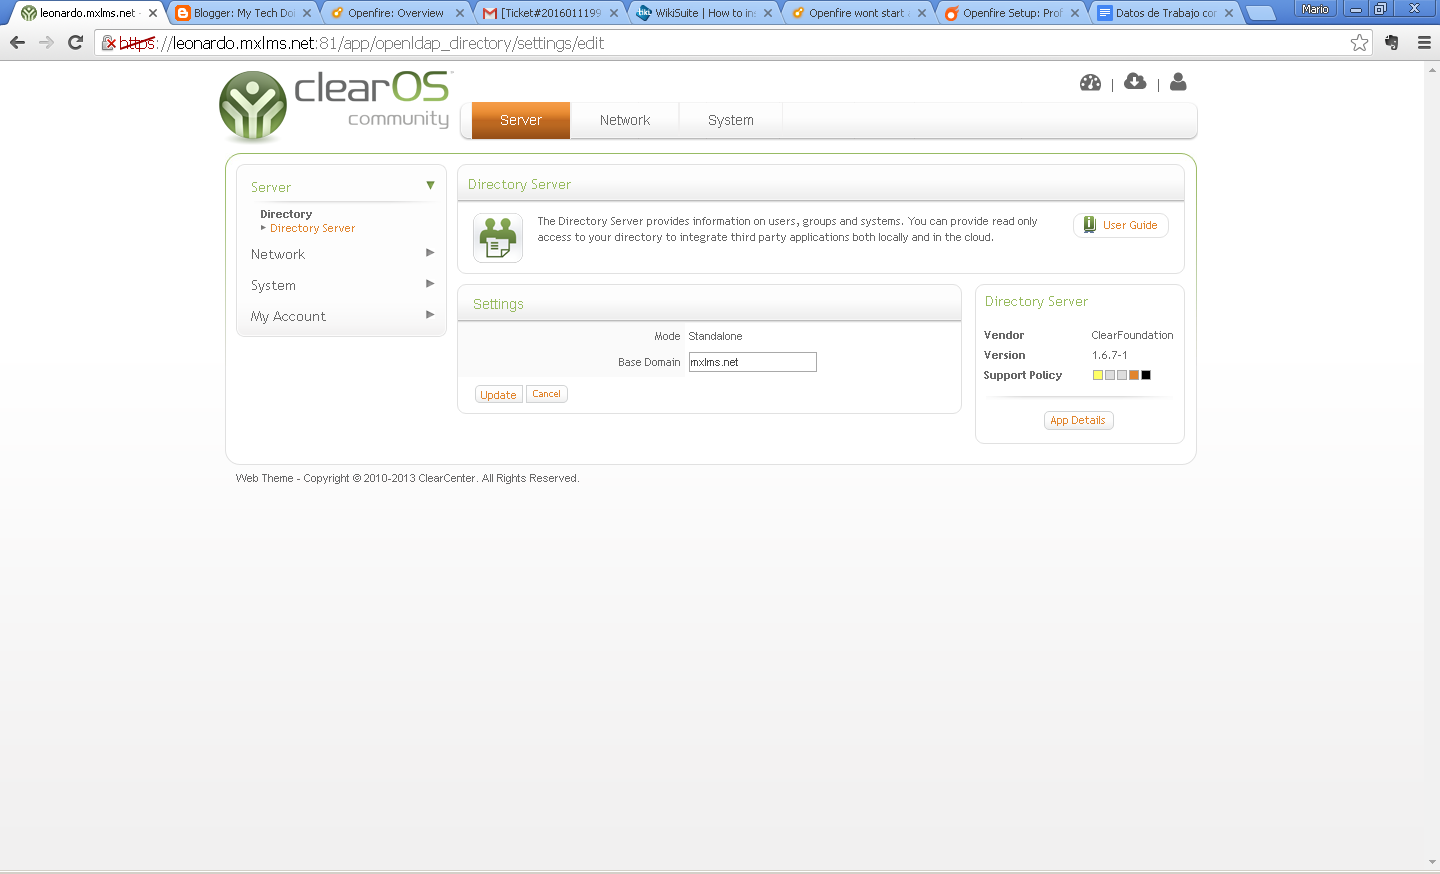Select the Network top navigation tab

pyautogui.click(x=625, y=120)
